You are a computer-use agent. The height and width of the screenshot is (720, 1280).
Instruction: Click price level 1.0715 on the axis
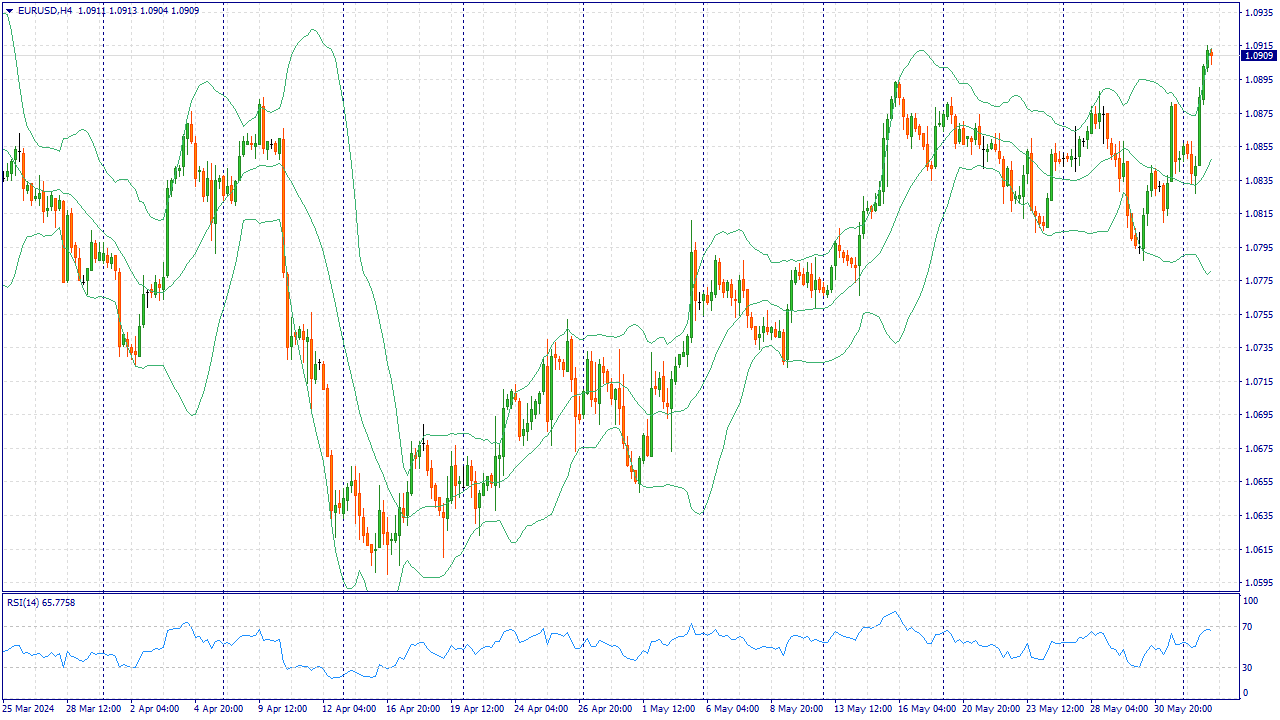tap(1258, 382)
